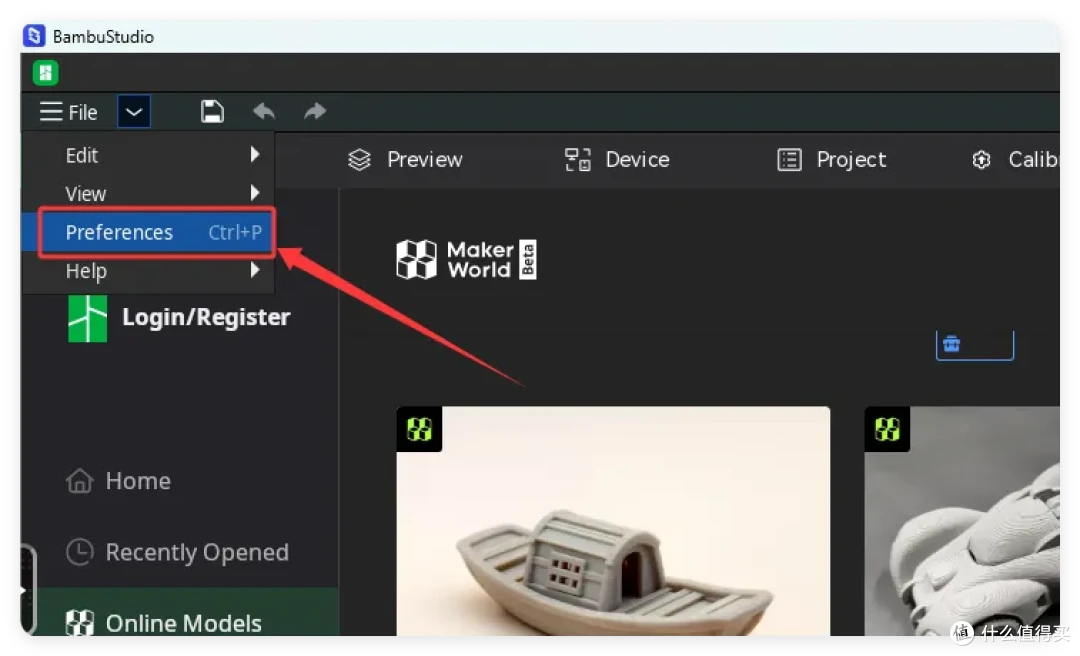Click the Undo arrow icon
Image resolution: width=1080 pixels, height=656 pixels.
(264, 111)
